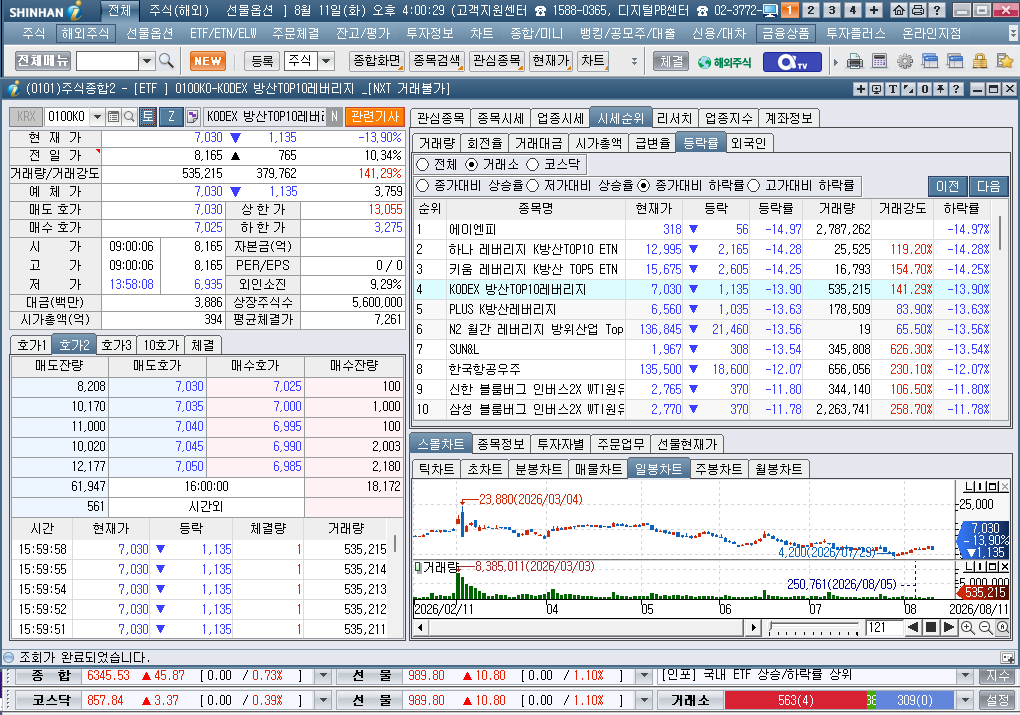1020x715 pixels.
Task: Select the 코스닥 market radio button
Action: tap(533, 165)
